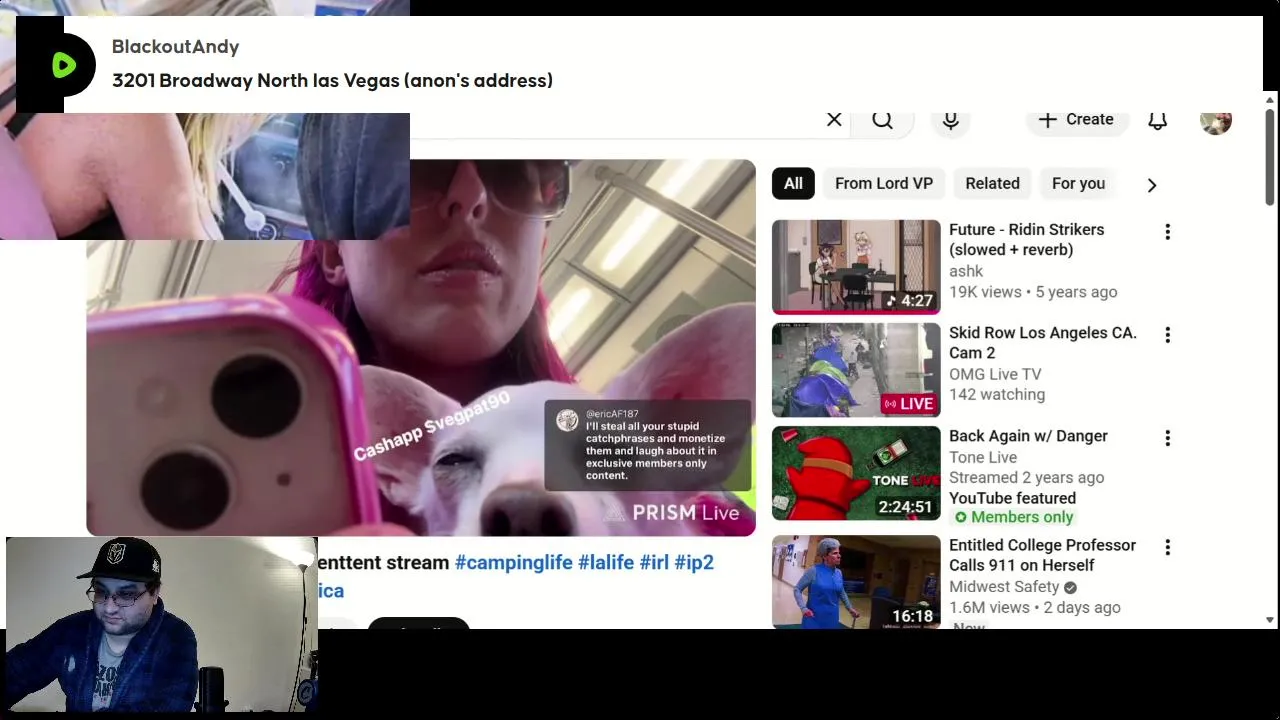Open Future - Ridin Strikers video thumbnail
The width and height of the screenshot is (1280, 720).
pyautogui.click(x=856, y=267)
